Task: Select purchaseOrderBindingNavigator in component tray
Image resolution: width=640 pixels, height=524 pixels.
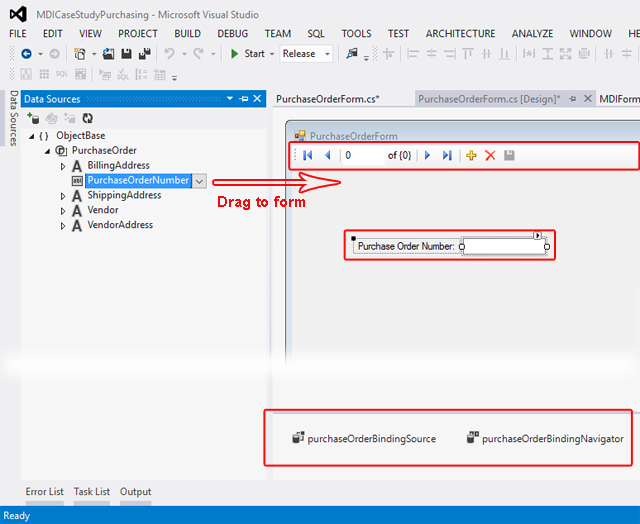Action: pyautogui.click(x=545, y=438)
